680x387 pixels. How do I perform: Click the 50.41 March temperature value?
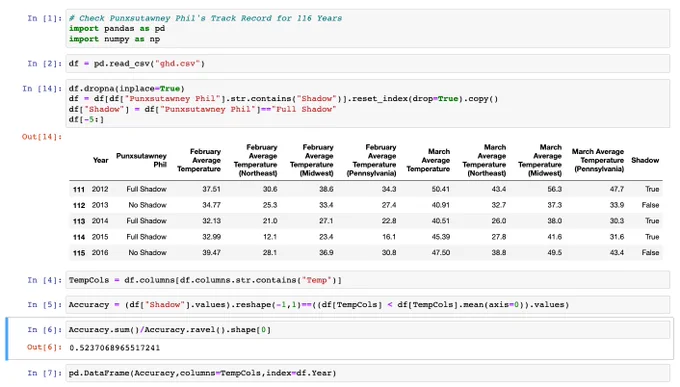pyautogui.click(x=441, y=189)
